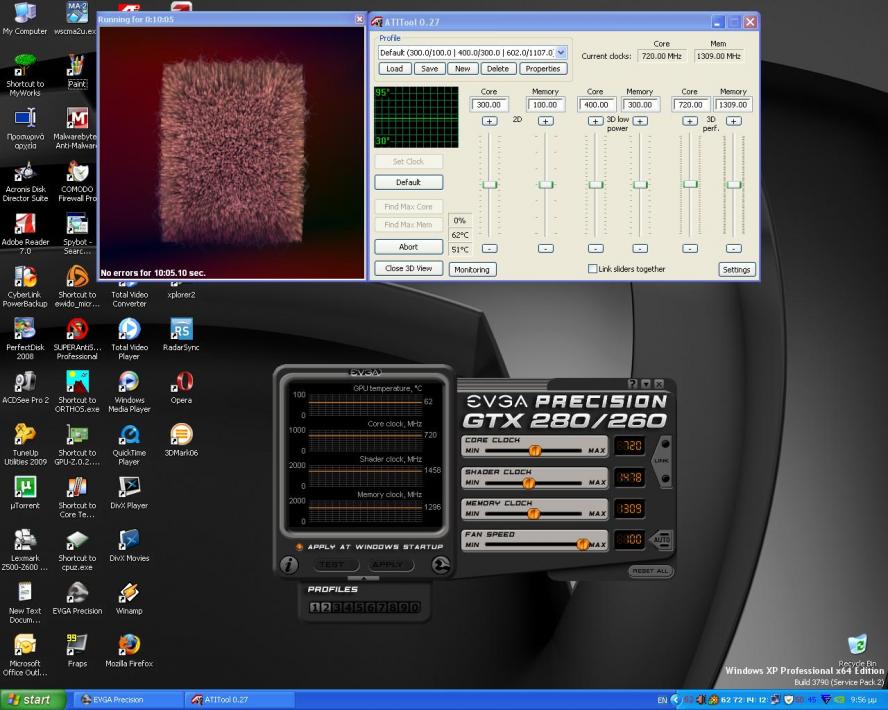
Task: Adjust the Memory Clock slider in EVGA Precision
Action: [534, 514]
